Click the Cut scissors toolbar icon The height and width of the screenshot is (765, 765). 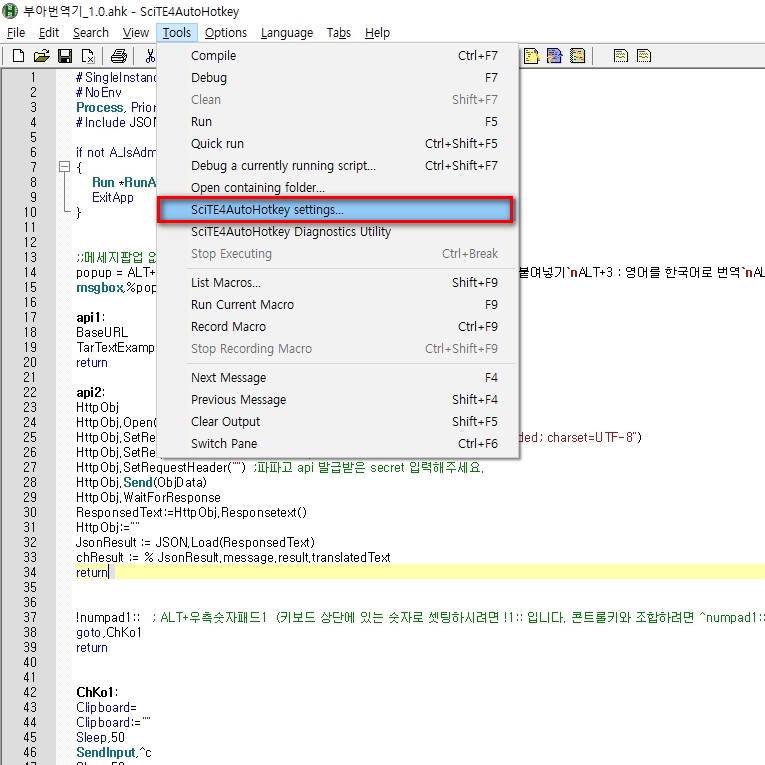tap(150, 56)
